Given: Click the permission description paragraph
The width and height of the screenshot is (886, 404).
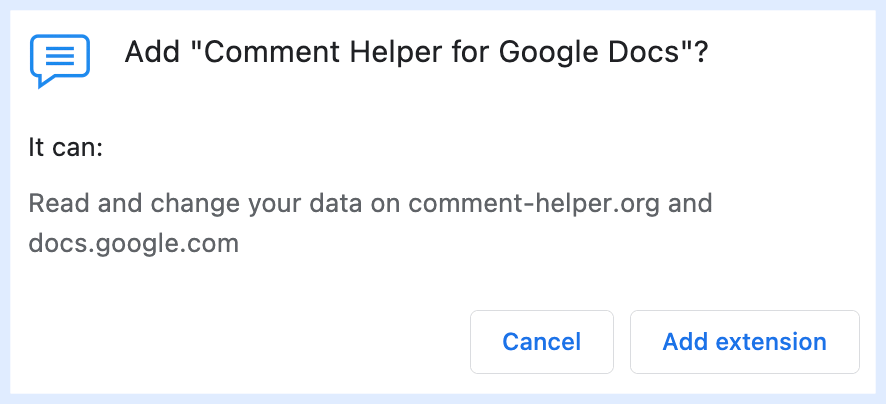Looking at the screenshot, I should 370,224.
